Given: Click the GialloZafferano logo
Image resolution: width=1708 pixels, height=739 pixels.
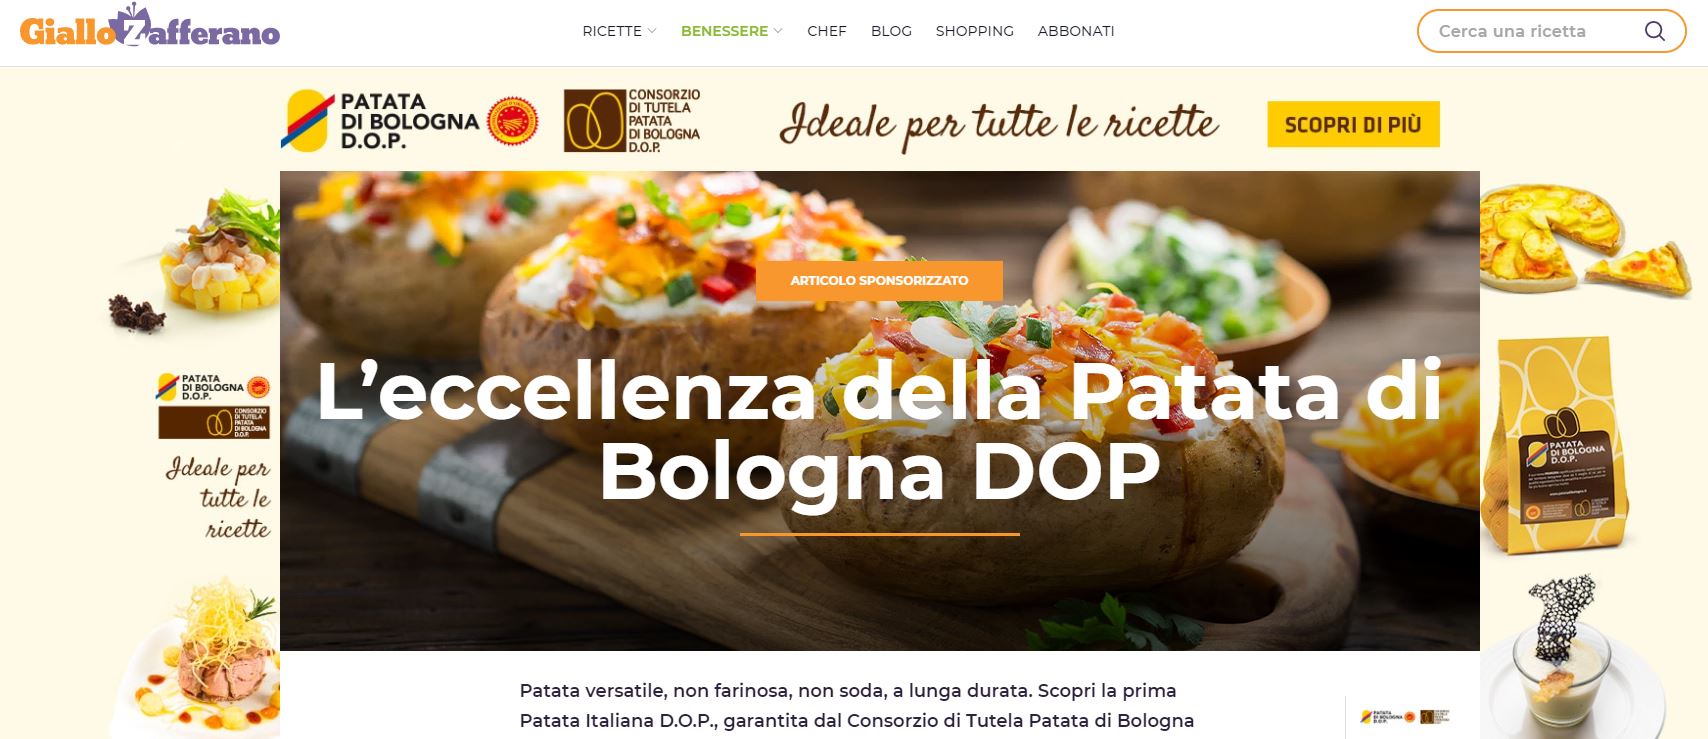Looking at the screenshot, I should (x=150, y=27).
